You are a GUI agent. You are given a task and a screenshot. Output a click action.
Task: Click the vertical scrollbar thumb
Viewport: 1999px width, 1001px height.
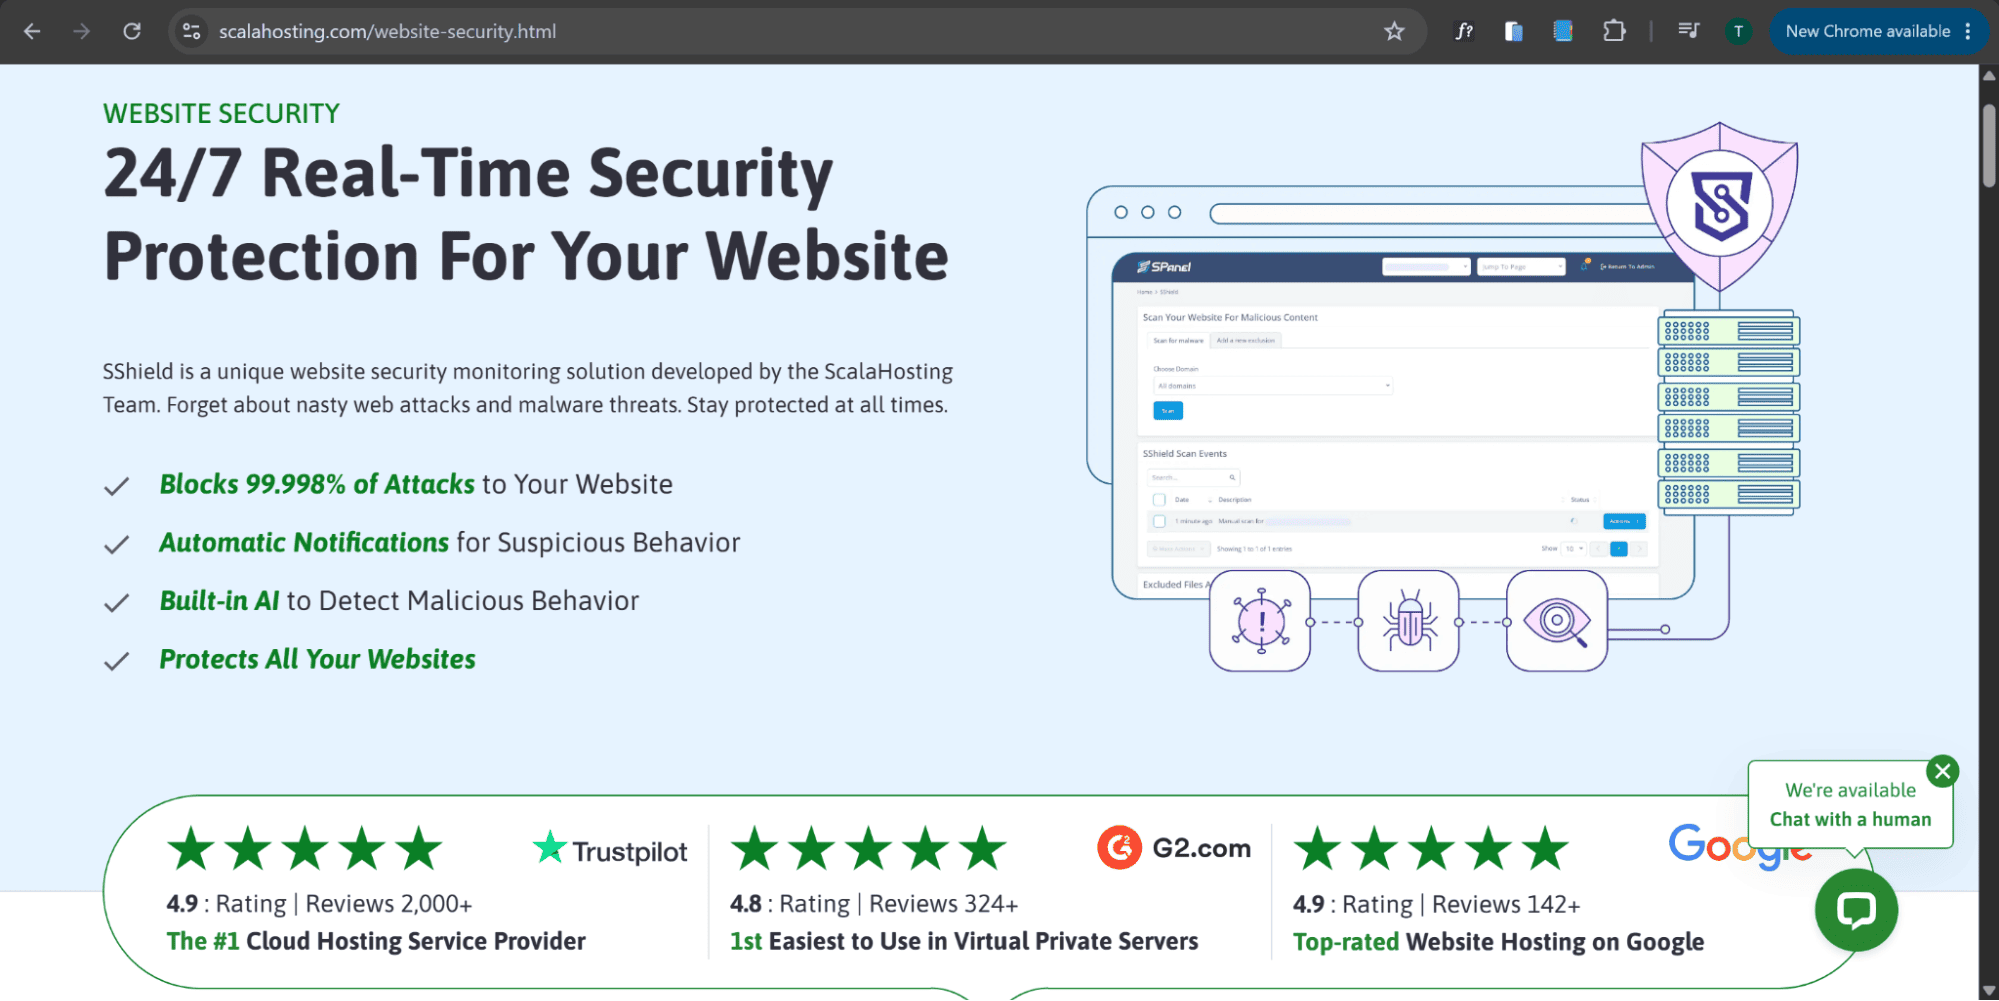point(1989,145)
